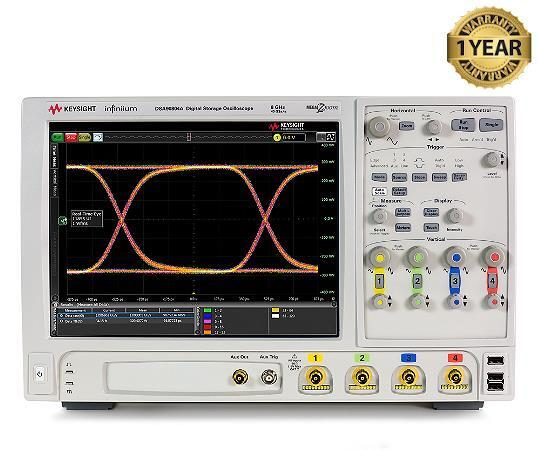
Task: Click the channel 3 blue vertical scale knob
Action: (x=456, y=258)
